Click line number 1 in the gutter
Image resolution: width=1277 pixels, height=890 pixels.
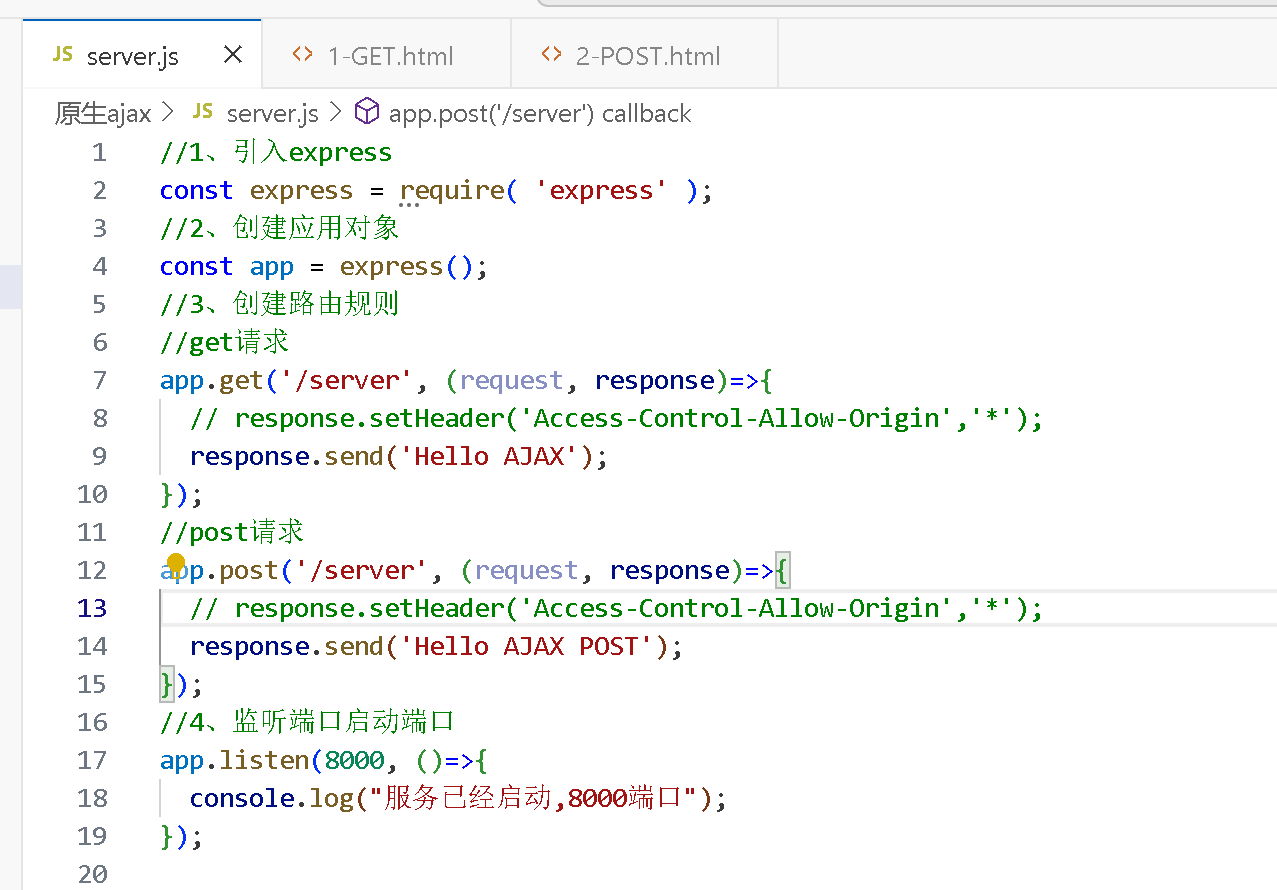[x=99, y=152]
